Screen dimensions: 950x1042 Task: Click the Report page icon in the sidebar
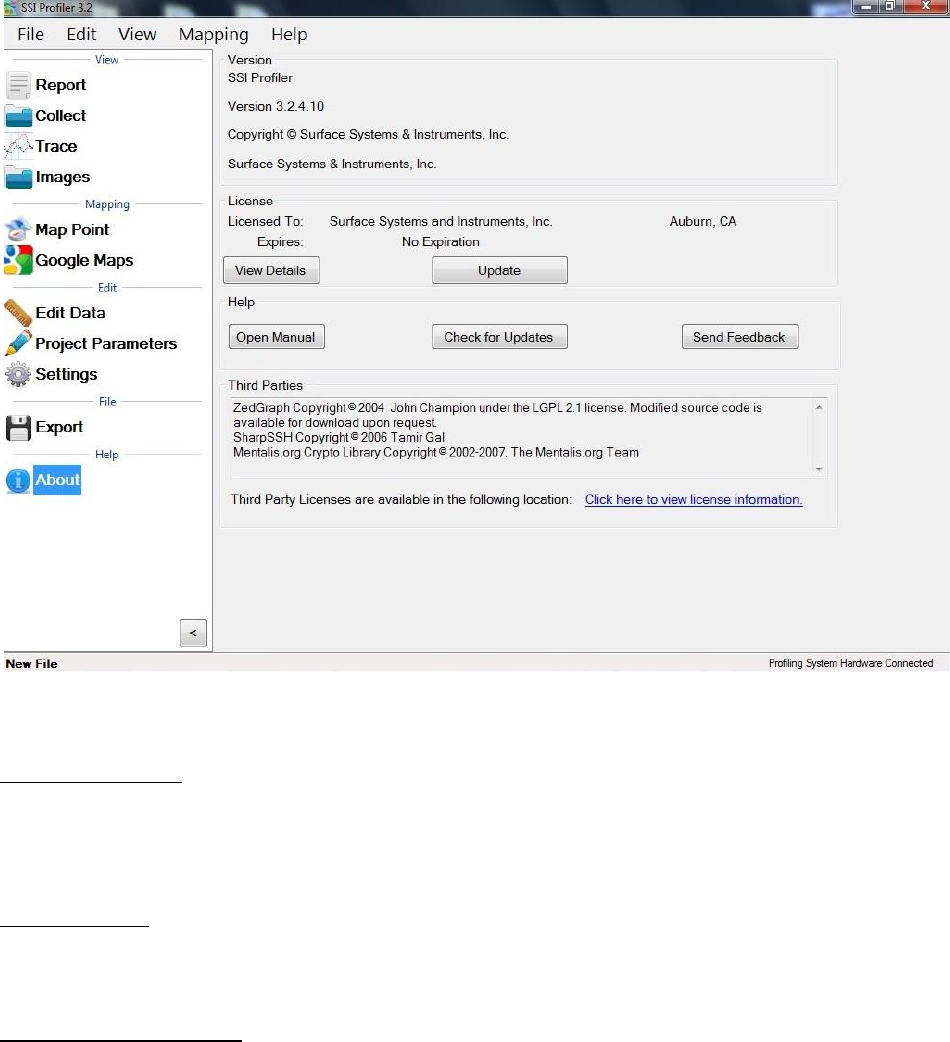(18, 85)
